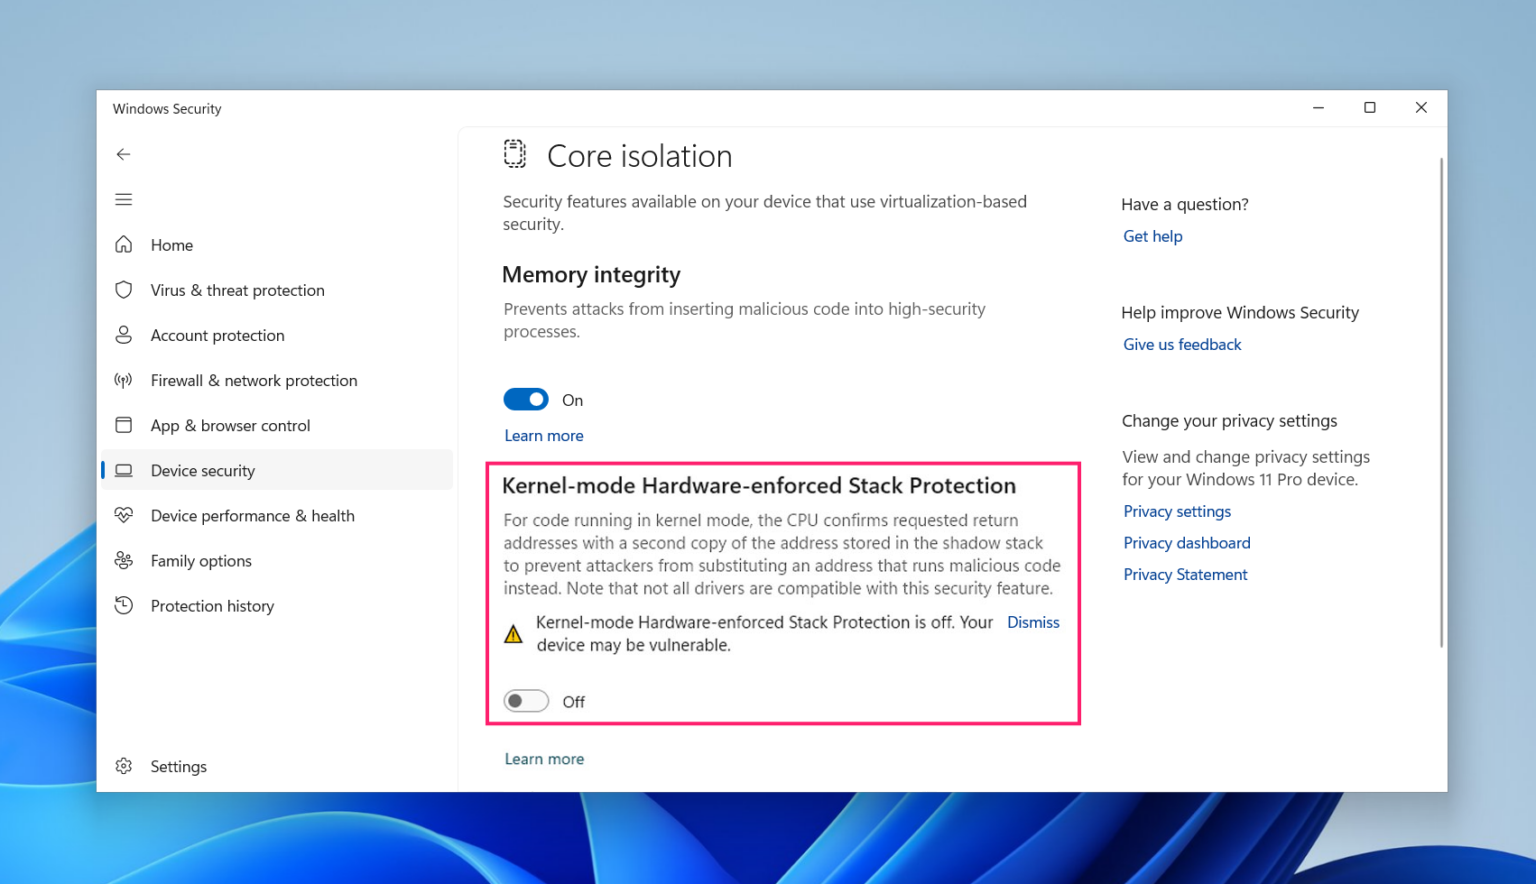Click the yellow warning triangle icon

click(513, 634)
